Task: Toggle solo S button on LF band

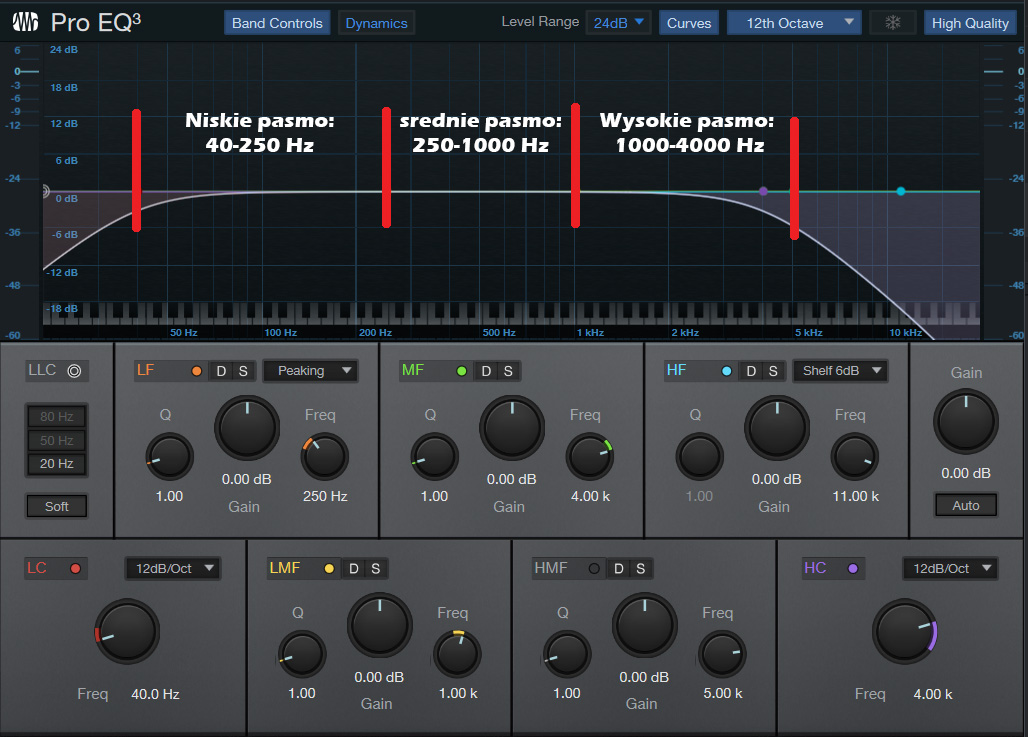Action: pos(242,371)
